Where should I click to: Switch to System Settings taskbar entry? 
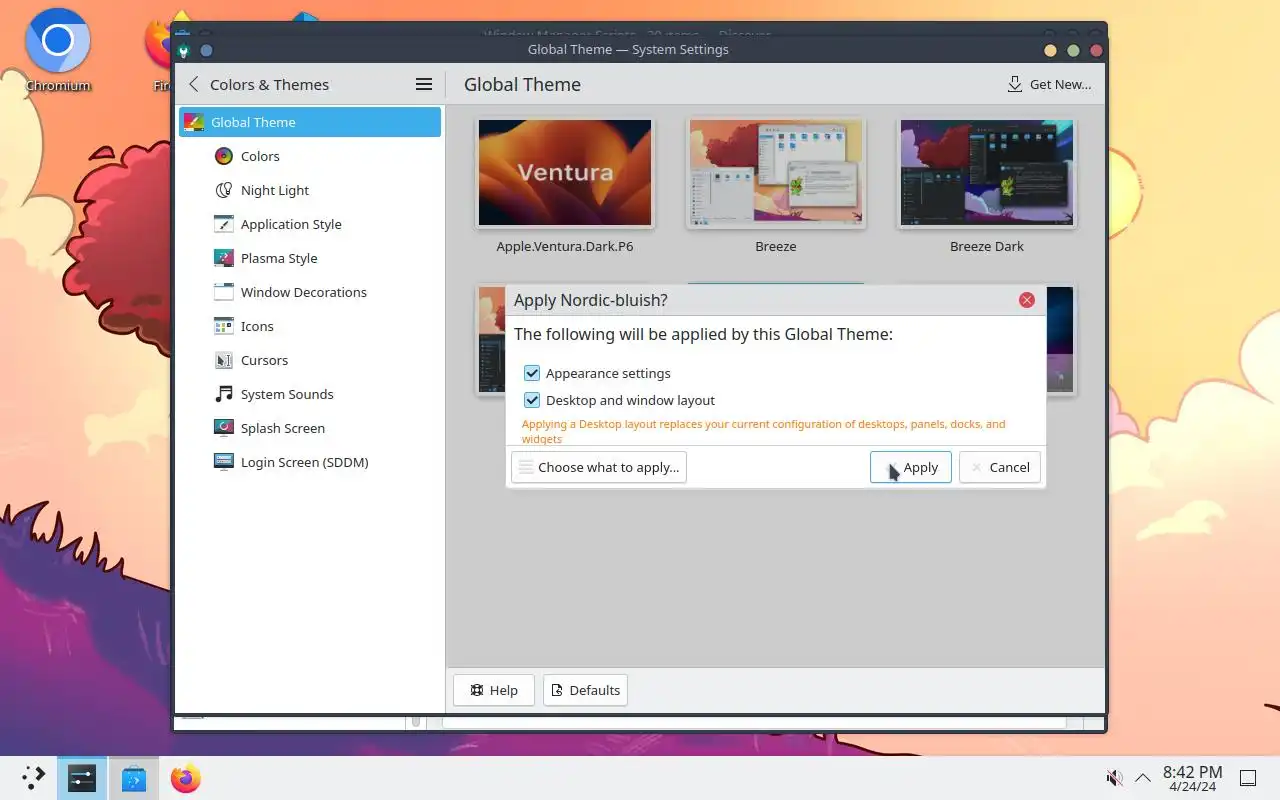pyautogui.click(x=82, y=778)
